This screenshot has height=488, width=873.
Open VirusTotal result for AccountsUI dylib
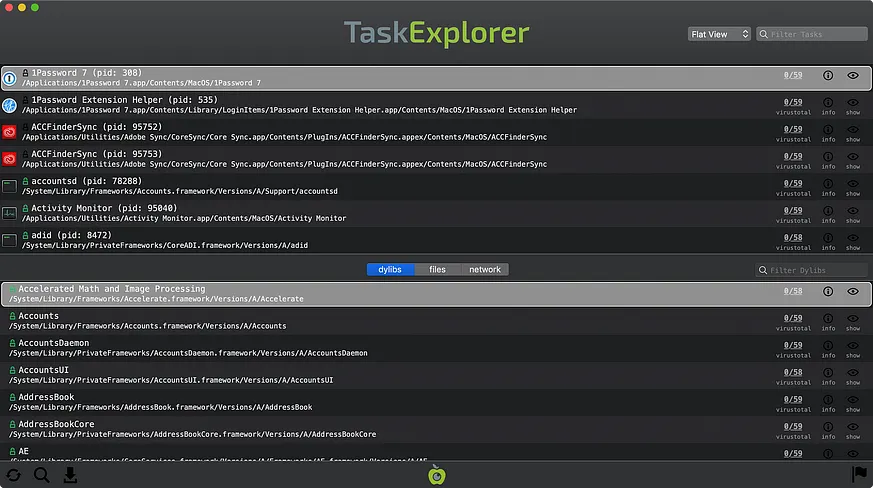coord(793,373)
